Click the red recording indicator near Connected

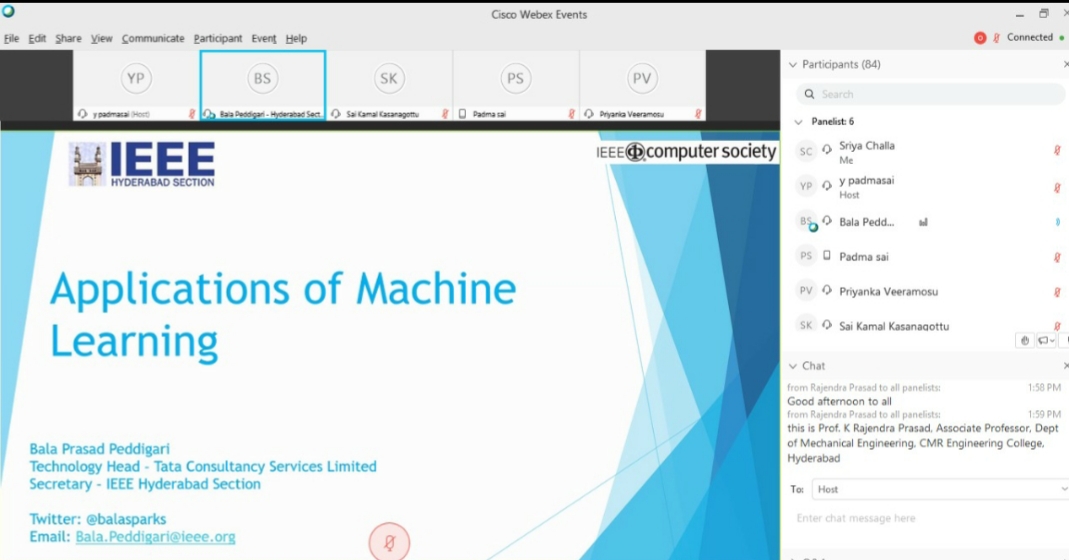tap(980, 38)
